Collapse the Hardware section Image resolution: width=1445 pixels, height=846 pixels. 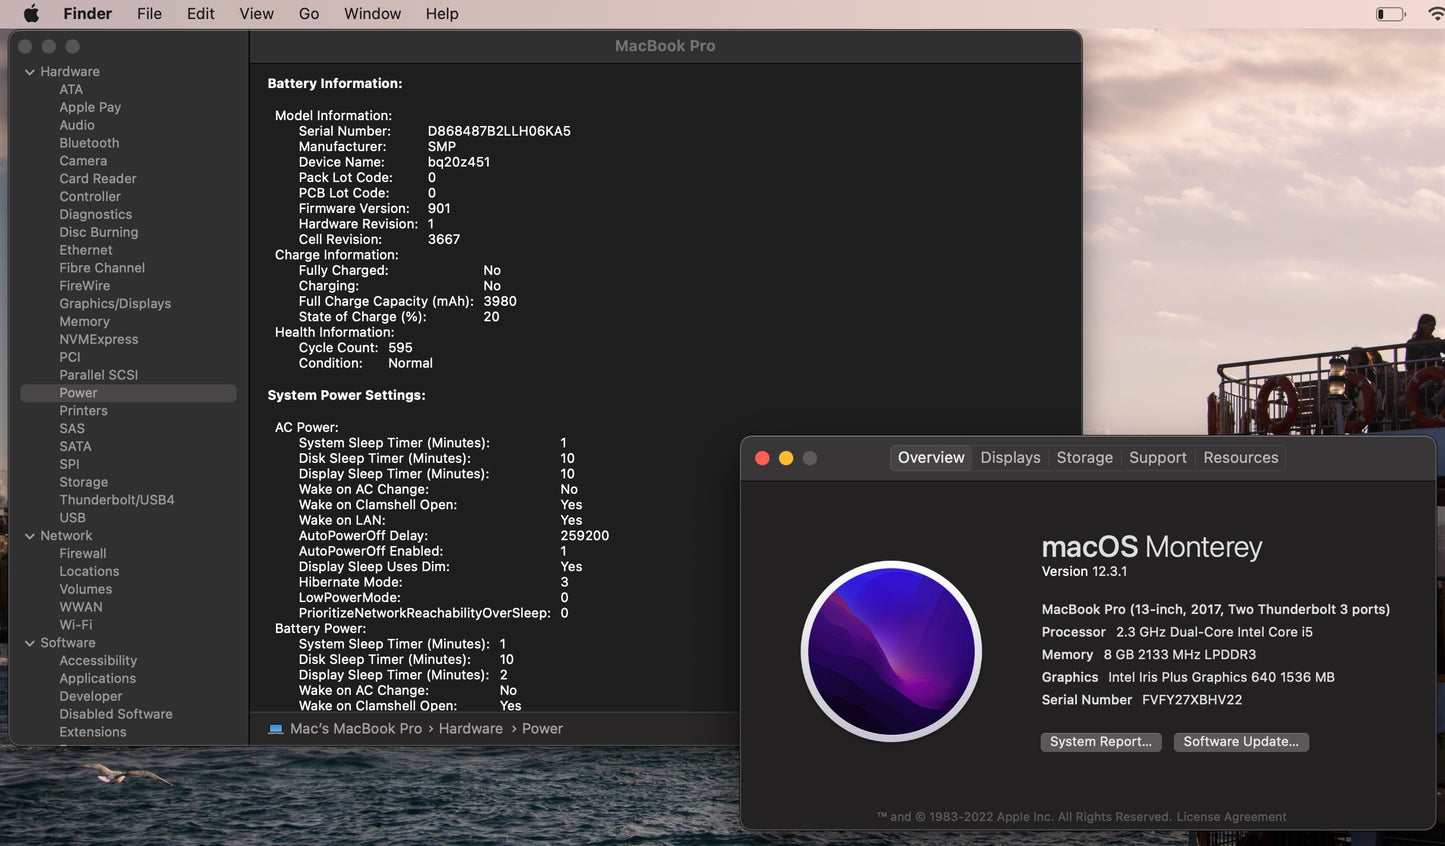[30, 72]
